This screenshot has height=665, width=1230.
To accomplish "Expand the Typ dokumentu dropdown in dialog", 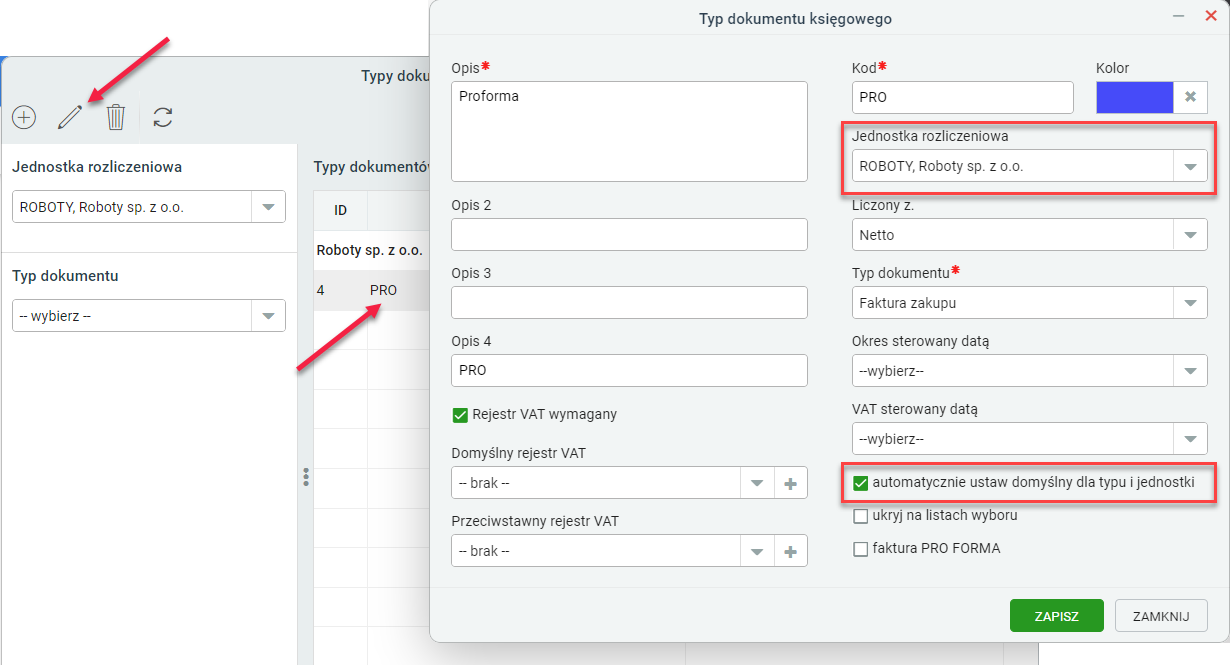I will [1190, 303].
